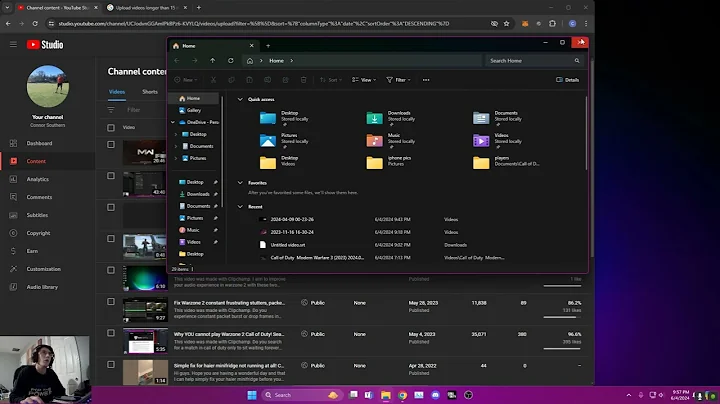Toggle the Details pane in Explorer
The height and width of the screenshot is (404, 720).
point(568,80)
